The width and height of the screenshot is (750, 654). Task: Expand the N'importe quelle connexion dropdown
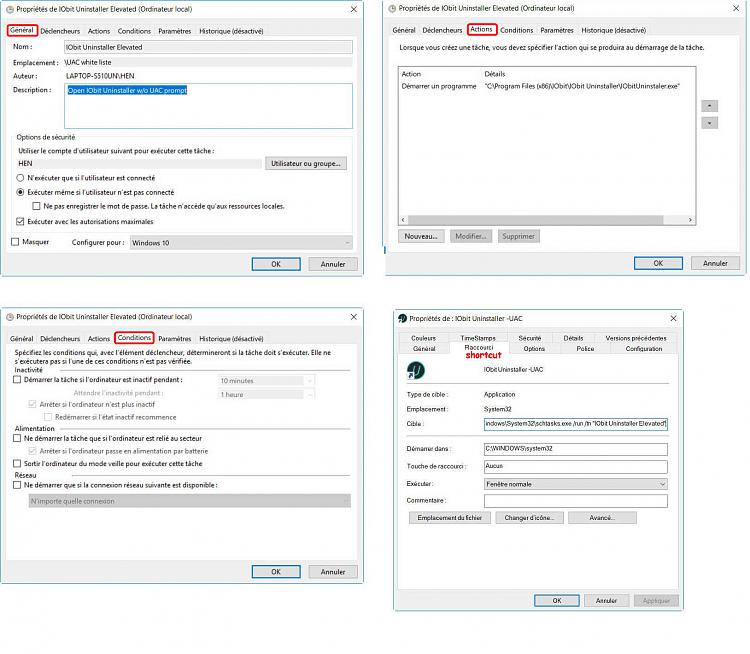189,501
